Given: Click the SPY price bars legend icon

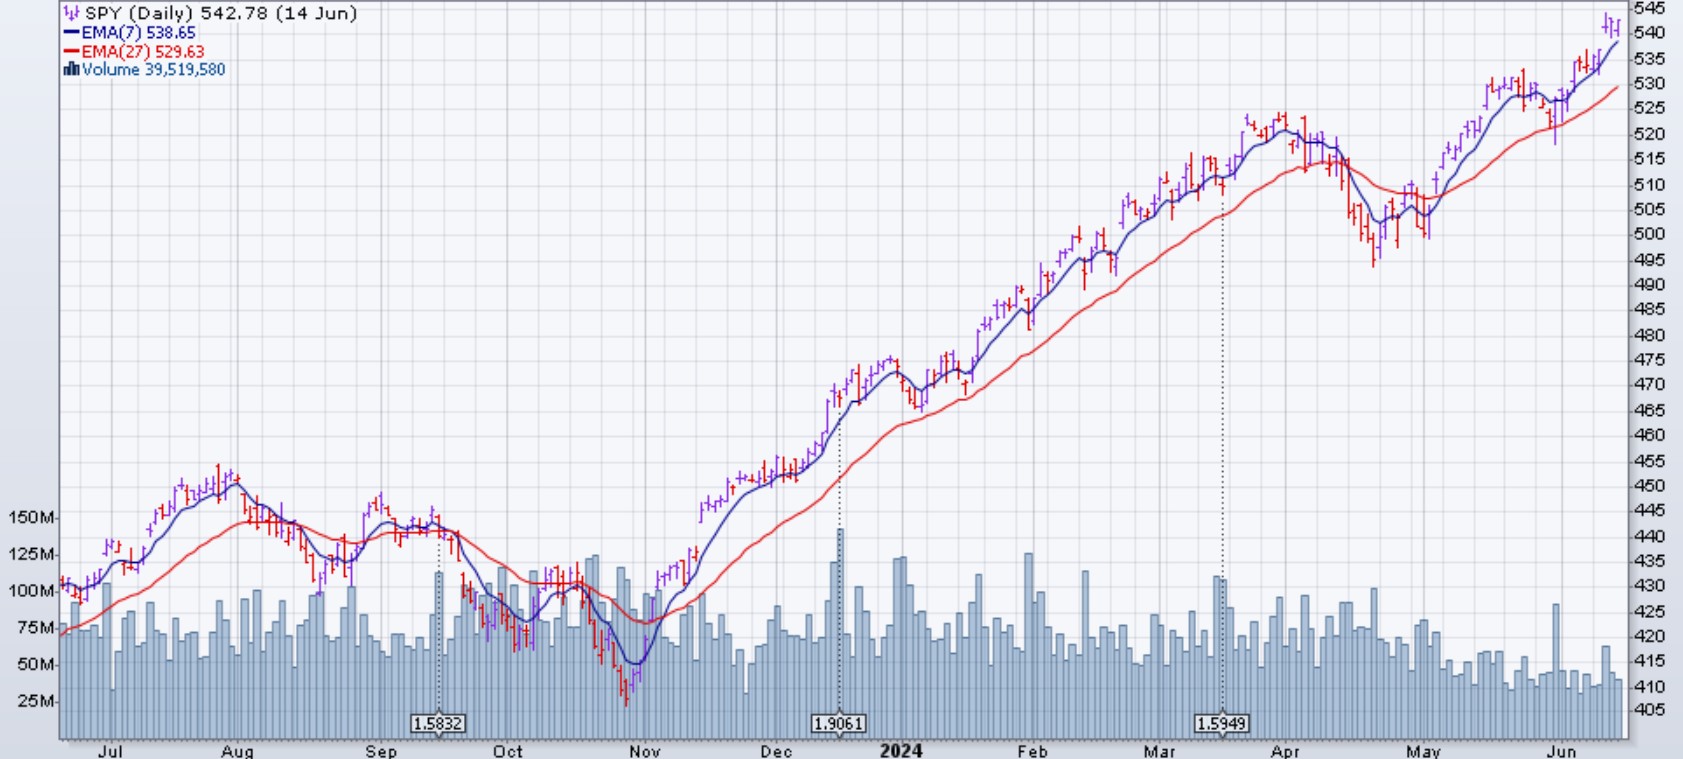Looking at the screenshot, I should click(71, 14).
